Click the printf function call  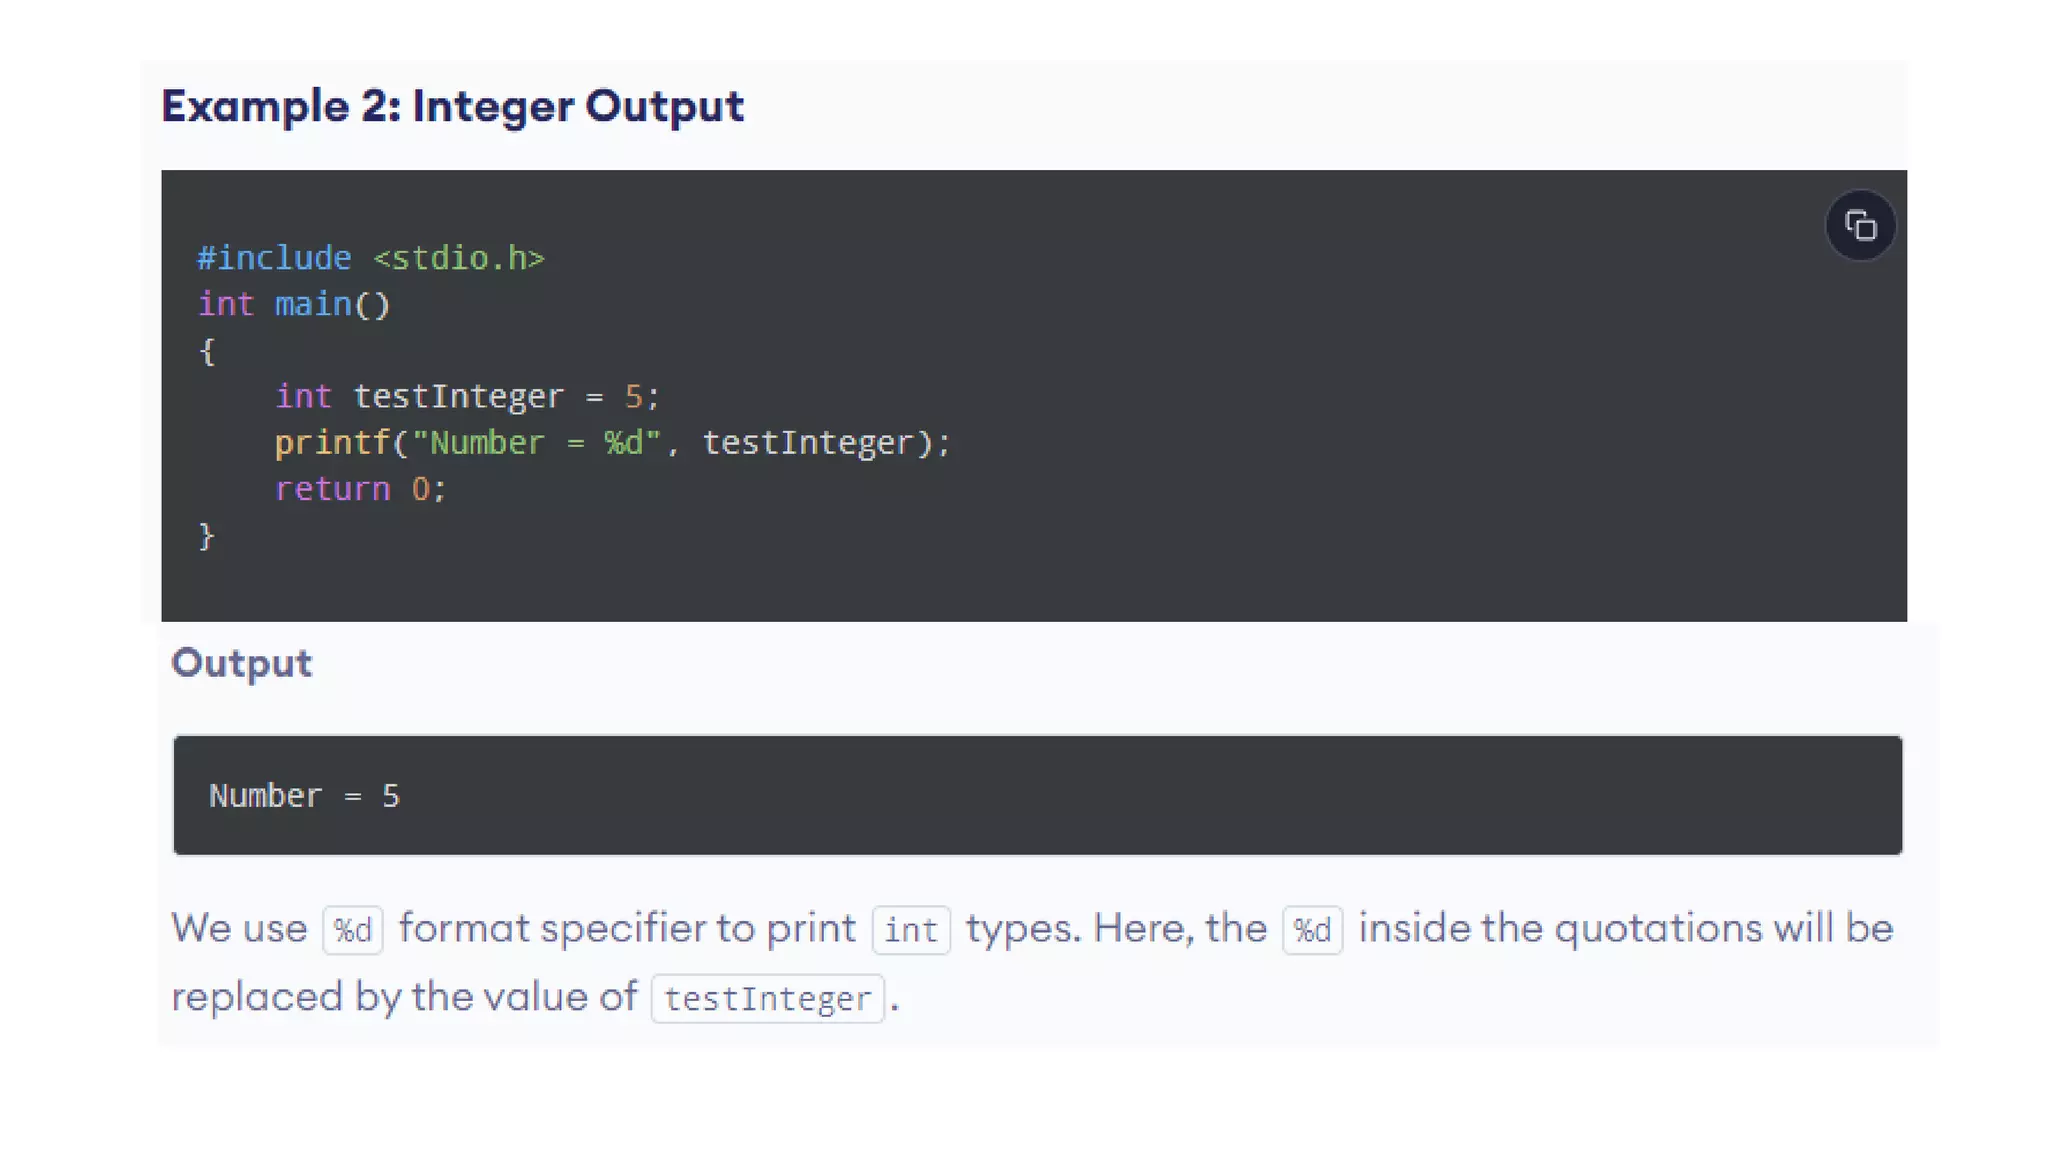[x=332, y=443]
